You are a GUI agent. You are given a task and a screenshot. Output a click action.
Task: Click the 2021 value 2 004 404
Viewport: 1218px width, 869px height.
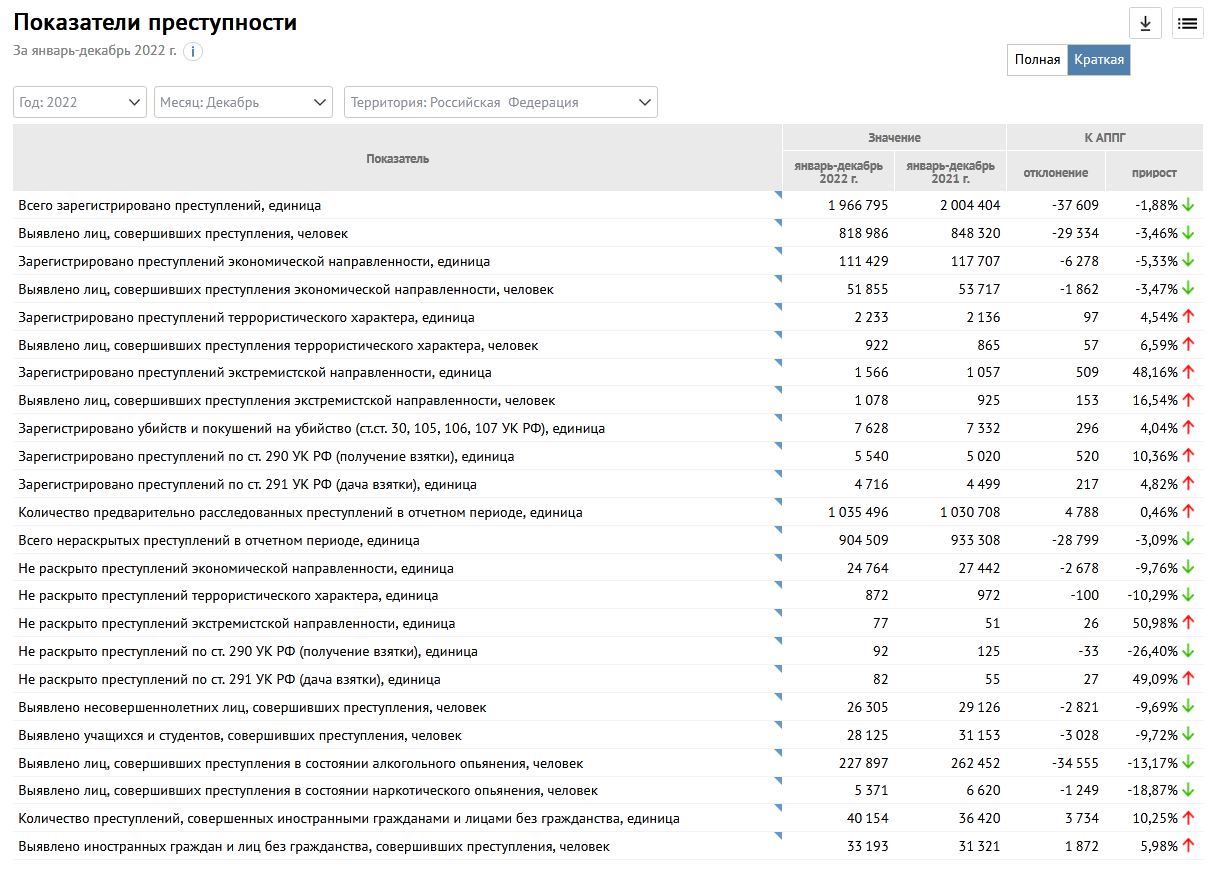(x=970, y=205)
